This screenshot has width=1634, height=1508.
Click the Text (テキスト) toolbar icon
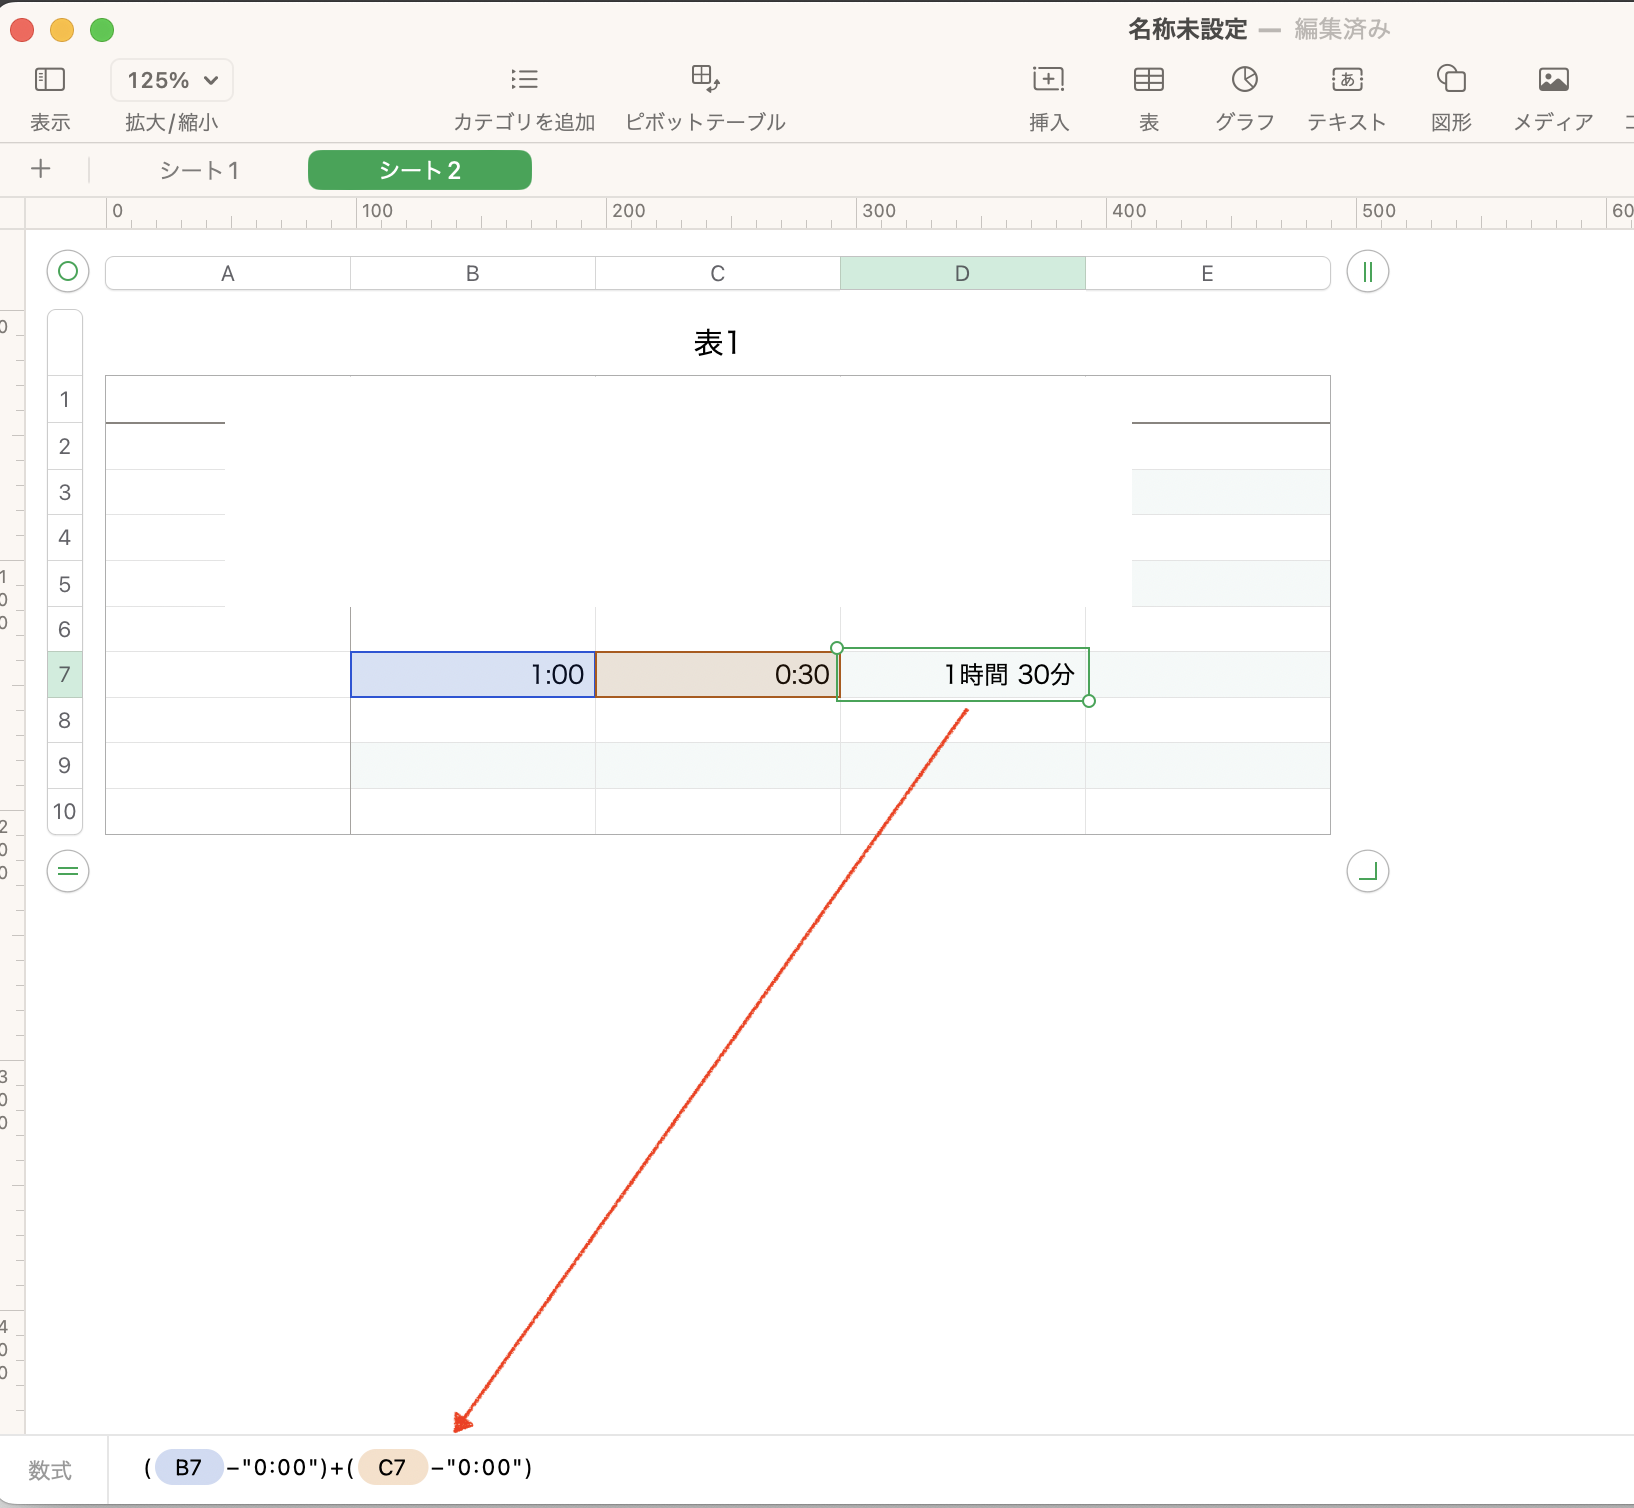(1347, 79)
